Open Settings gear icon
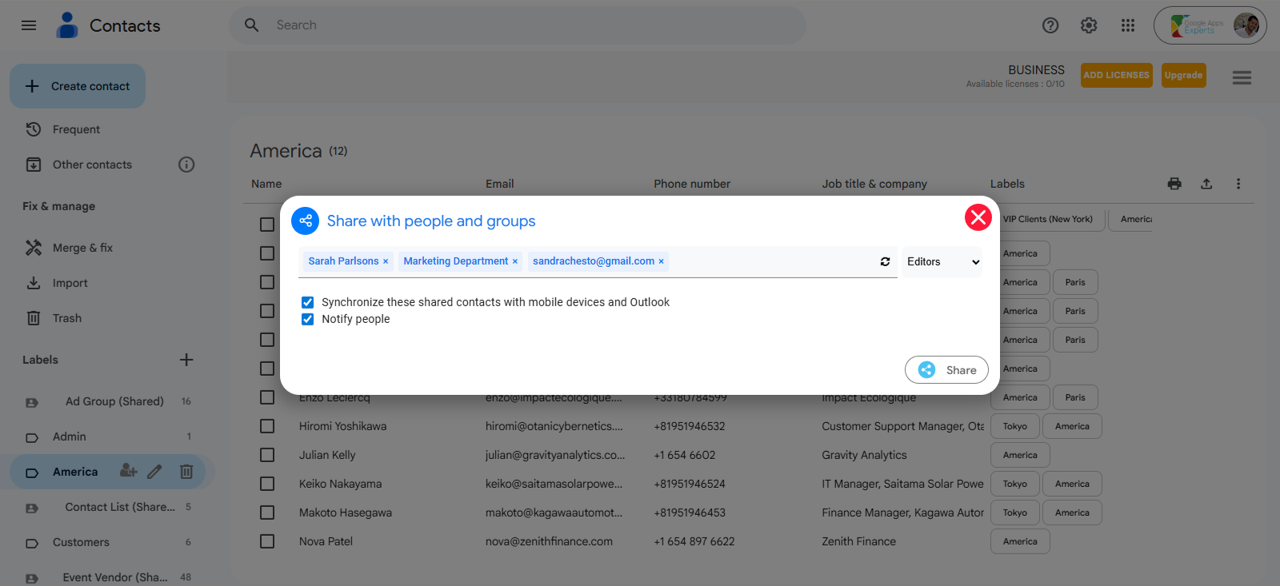The height and width of the screenshot is (586, 1280). point(1089,26)
